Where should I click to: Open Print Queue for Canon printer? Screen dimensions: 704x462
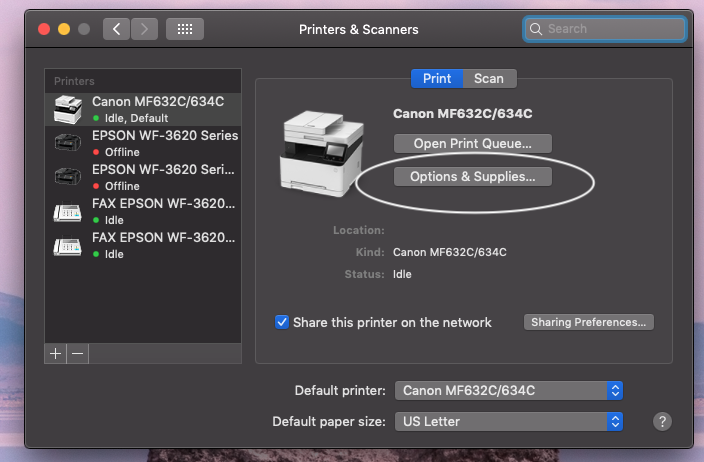pos(473,144)
